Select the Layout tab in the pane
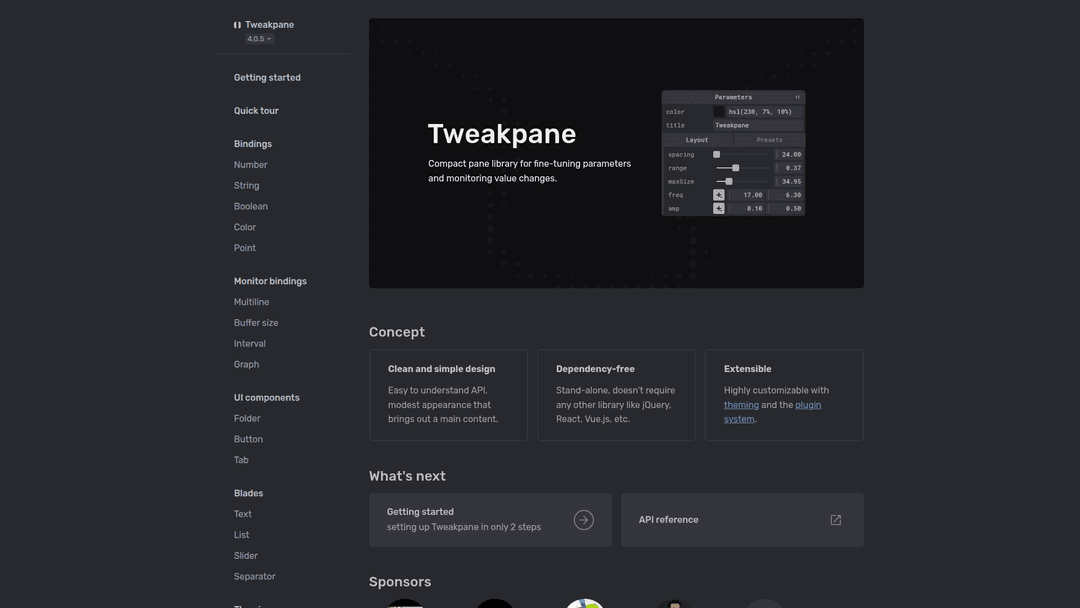This screenshot has width=1080, height=608. (697, 140)
